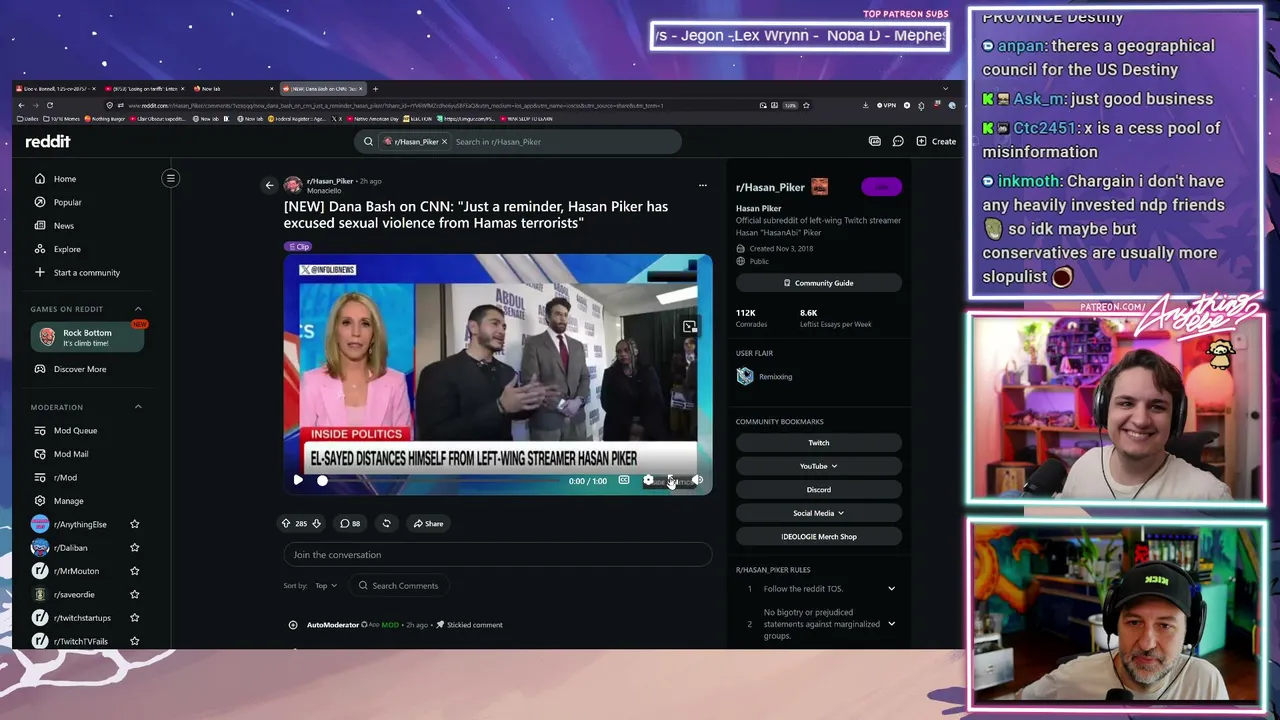The image size is (1280, 720).
Task: Upvote the Dana Bash post
Action: pyautogui.click(x=286, y=523)
